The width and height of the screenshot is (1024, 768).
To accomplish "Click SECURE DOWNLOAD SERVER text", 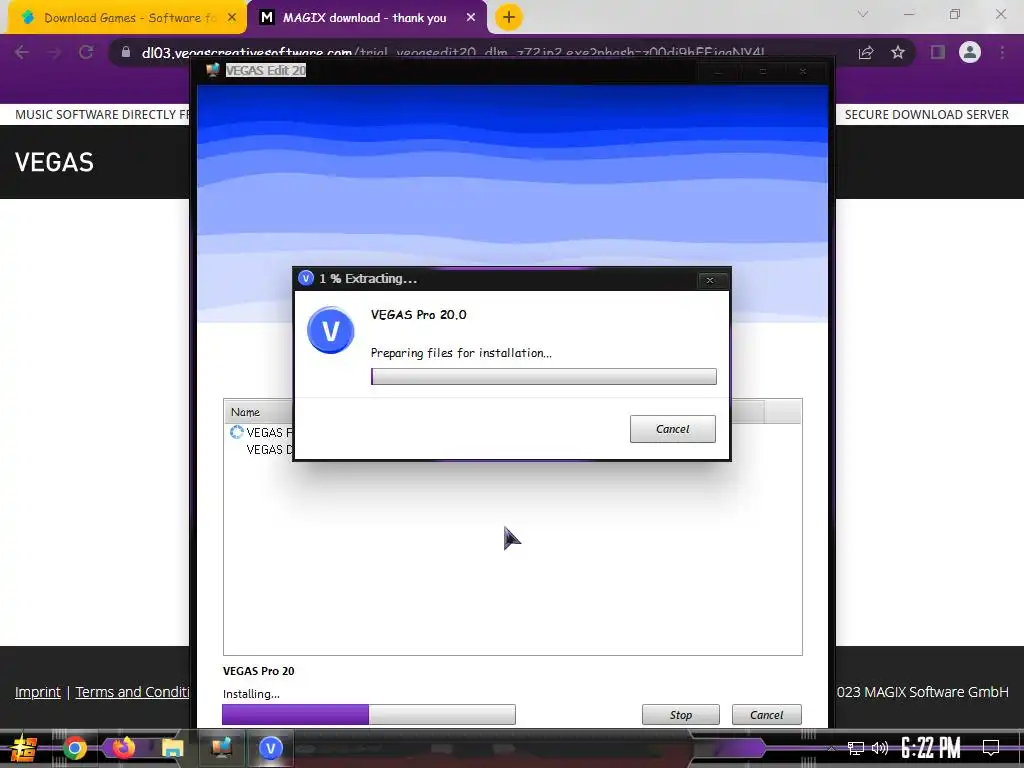I will coord(927,114).
